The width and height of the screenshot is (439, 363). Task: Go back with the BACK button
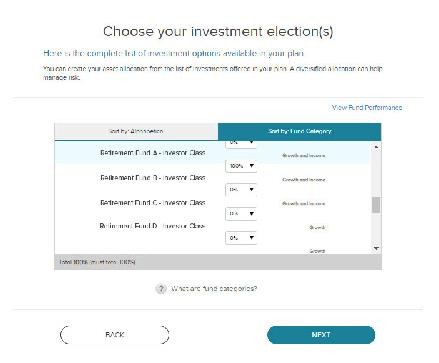pos(115,335)
